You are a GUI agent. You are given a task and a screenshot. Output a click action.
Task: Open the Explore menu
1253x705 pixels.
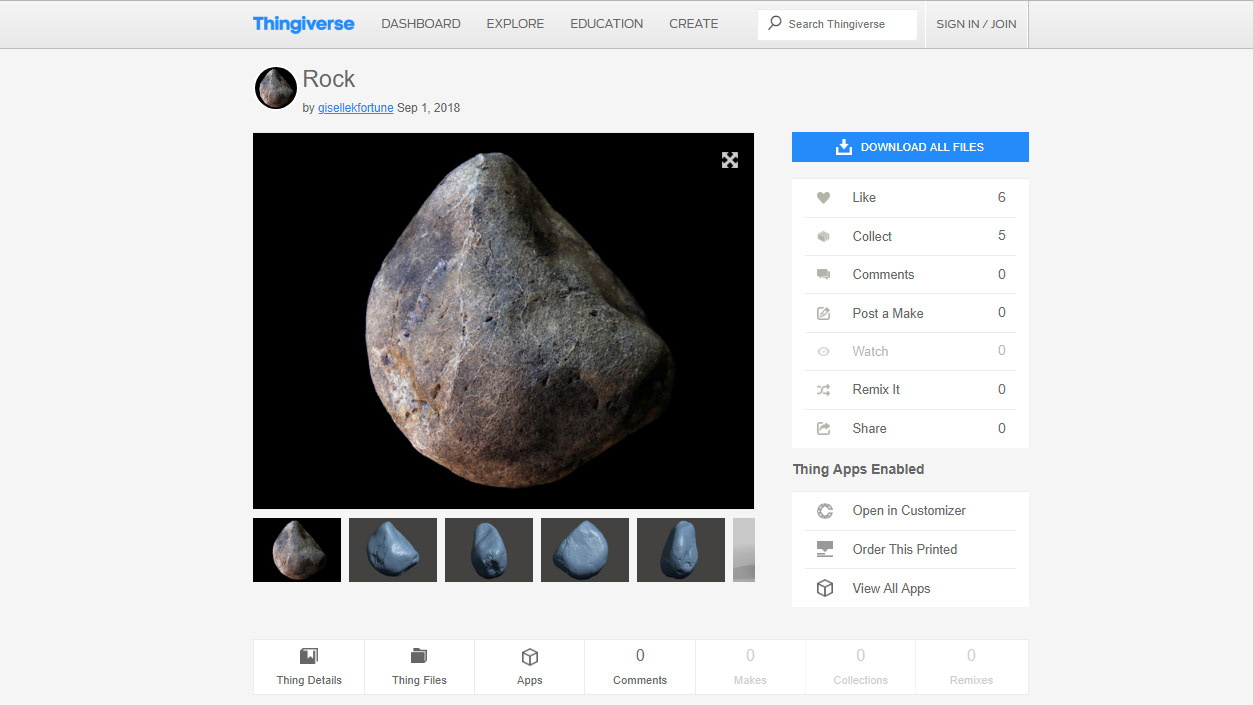tap(515, 24)
